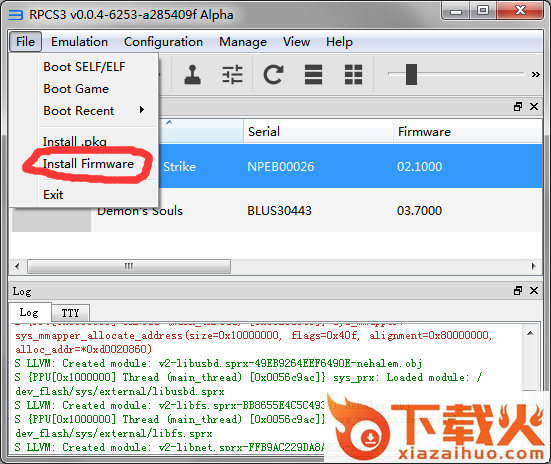
Task: Select serial BLUS30443 row
Action: pyautogui.click(x=279, y=211)
